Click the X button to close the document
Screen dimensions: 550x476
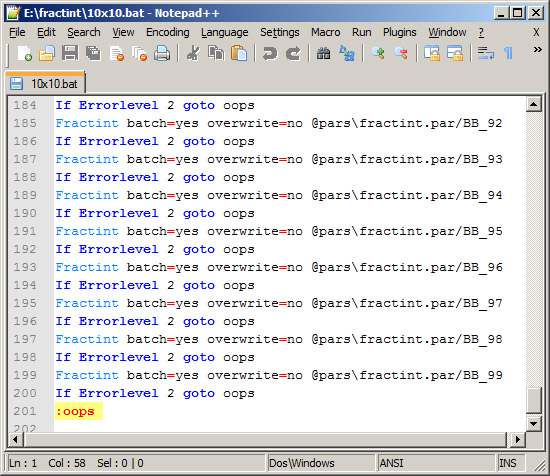pyautogui.click(x=536, y=33)
